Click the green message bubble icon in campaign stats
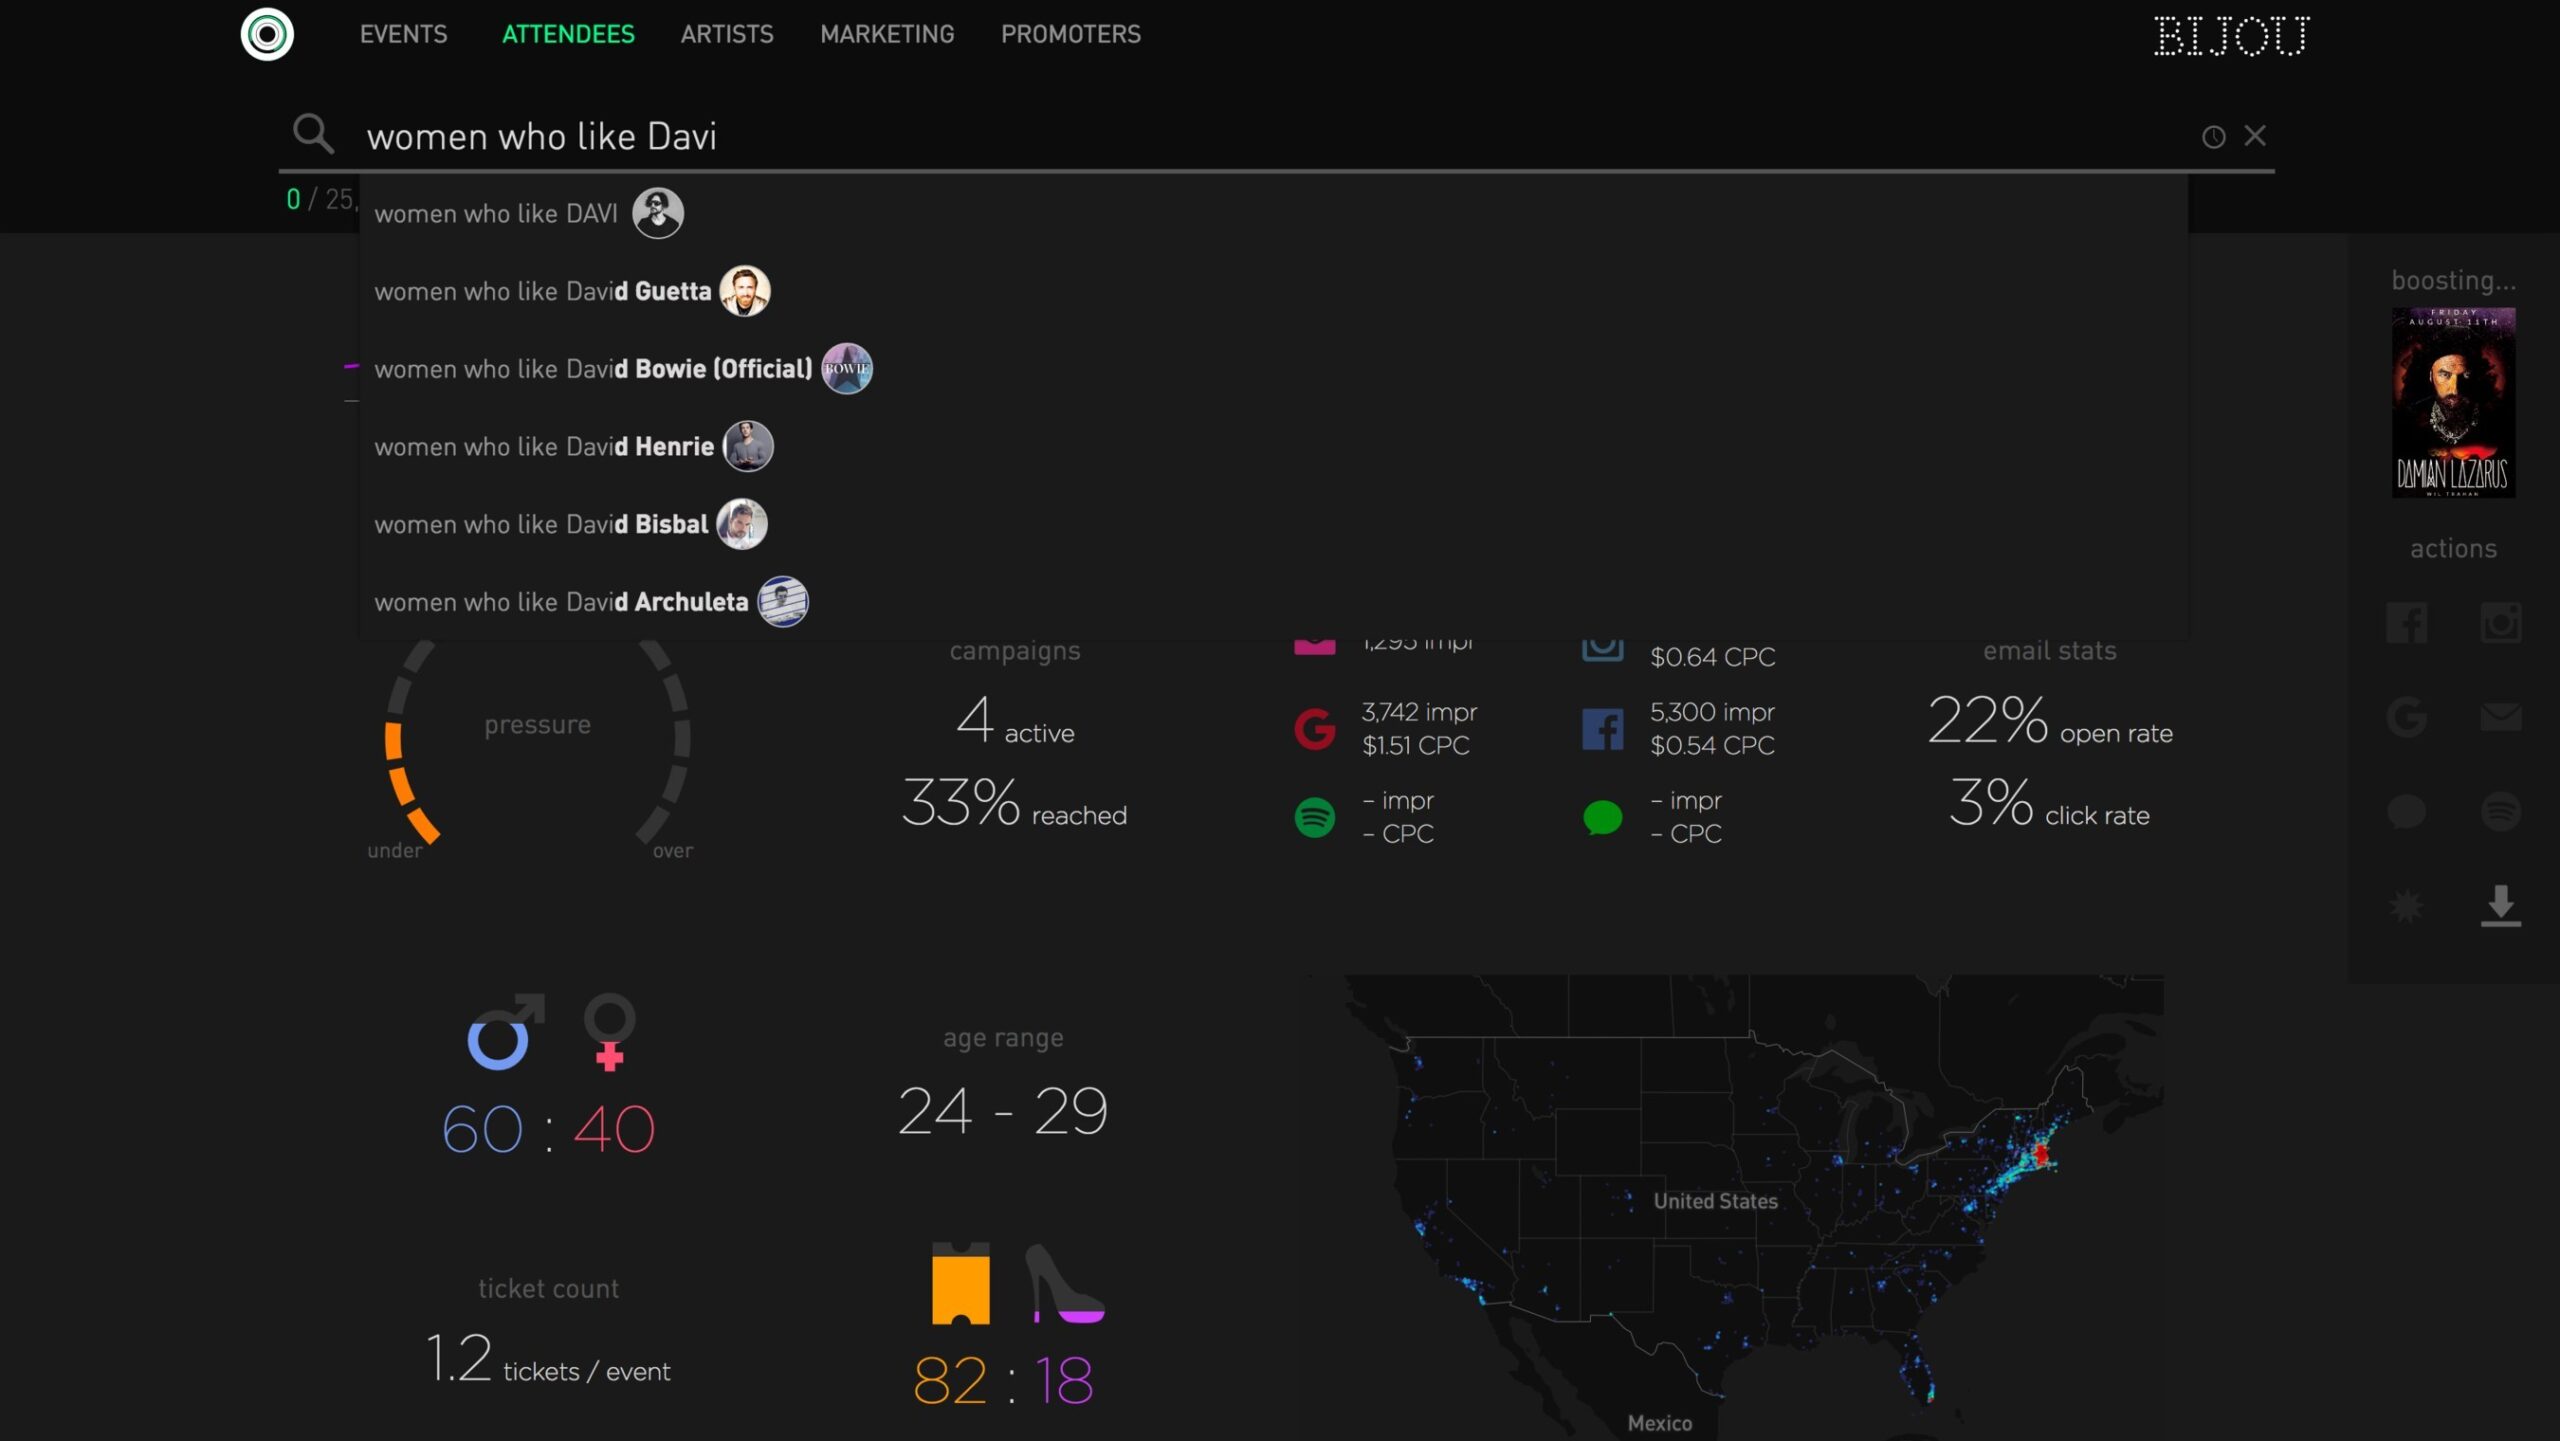This screenshot has height=1441, width=2560. point(1602,817)
